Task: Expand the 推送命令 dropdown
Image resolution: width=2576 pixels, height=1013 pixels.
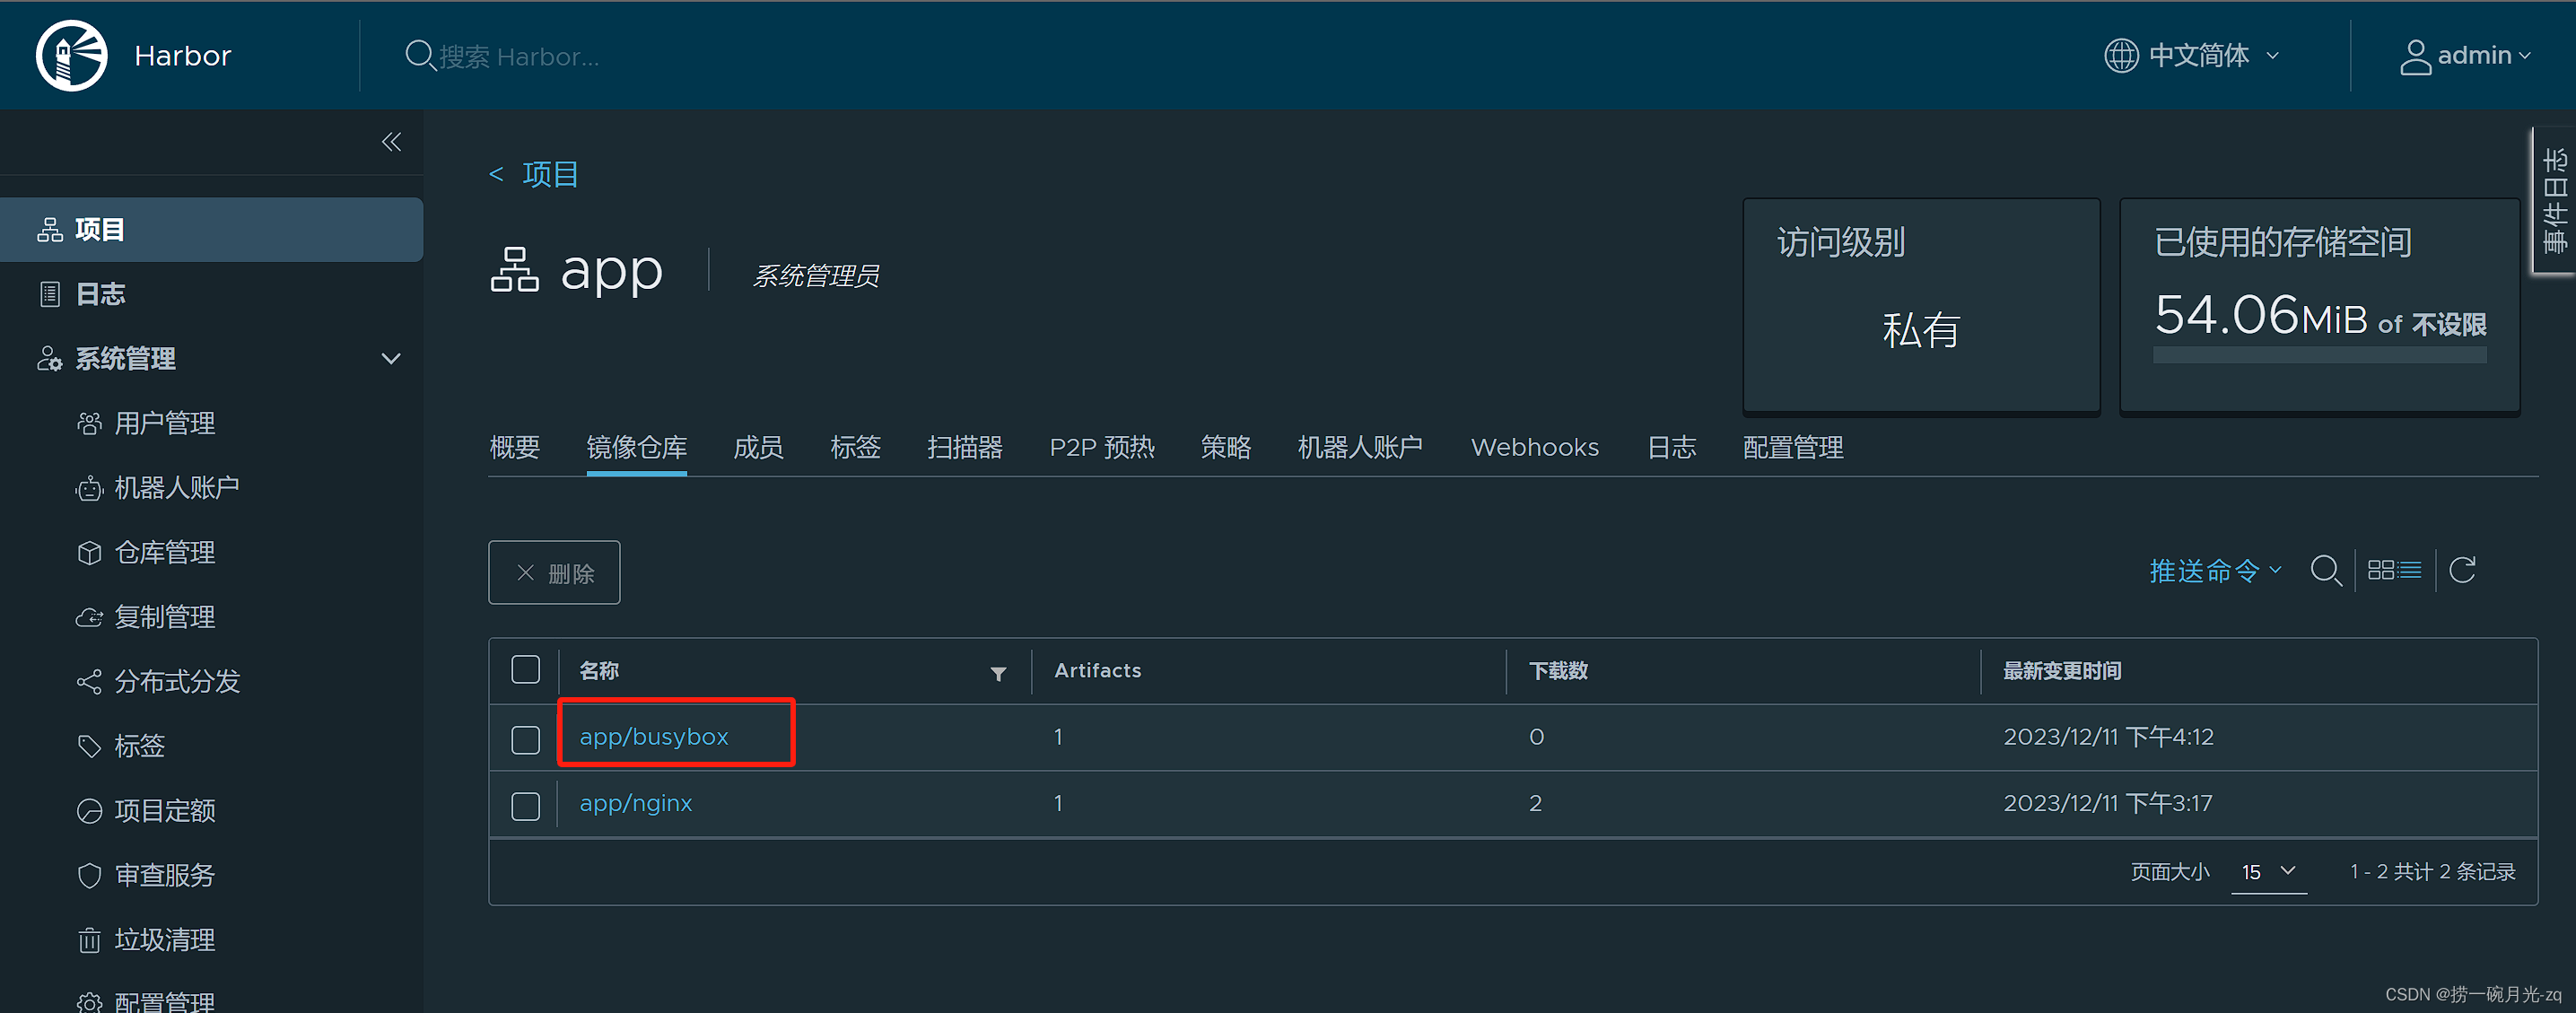Action: [2215, 571]
